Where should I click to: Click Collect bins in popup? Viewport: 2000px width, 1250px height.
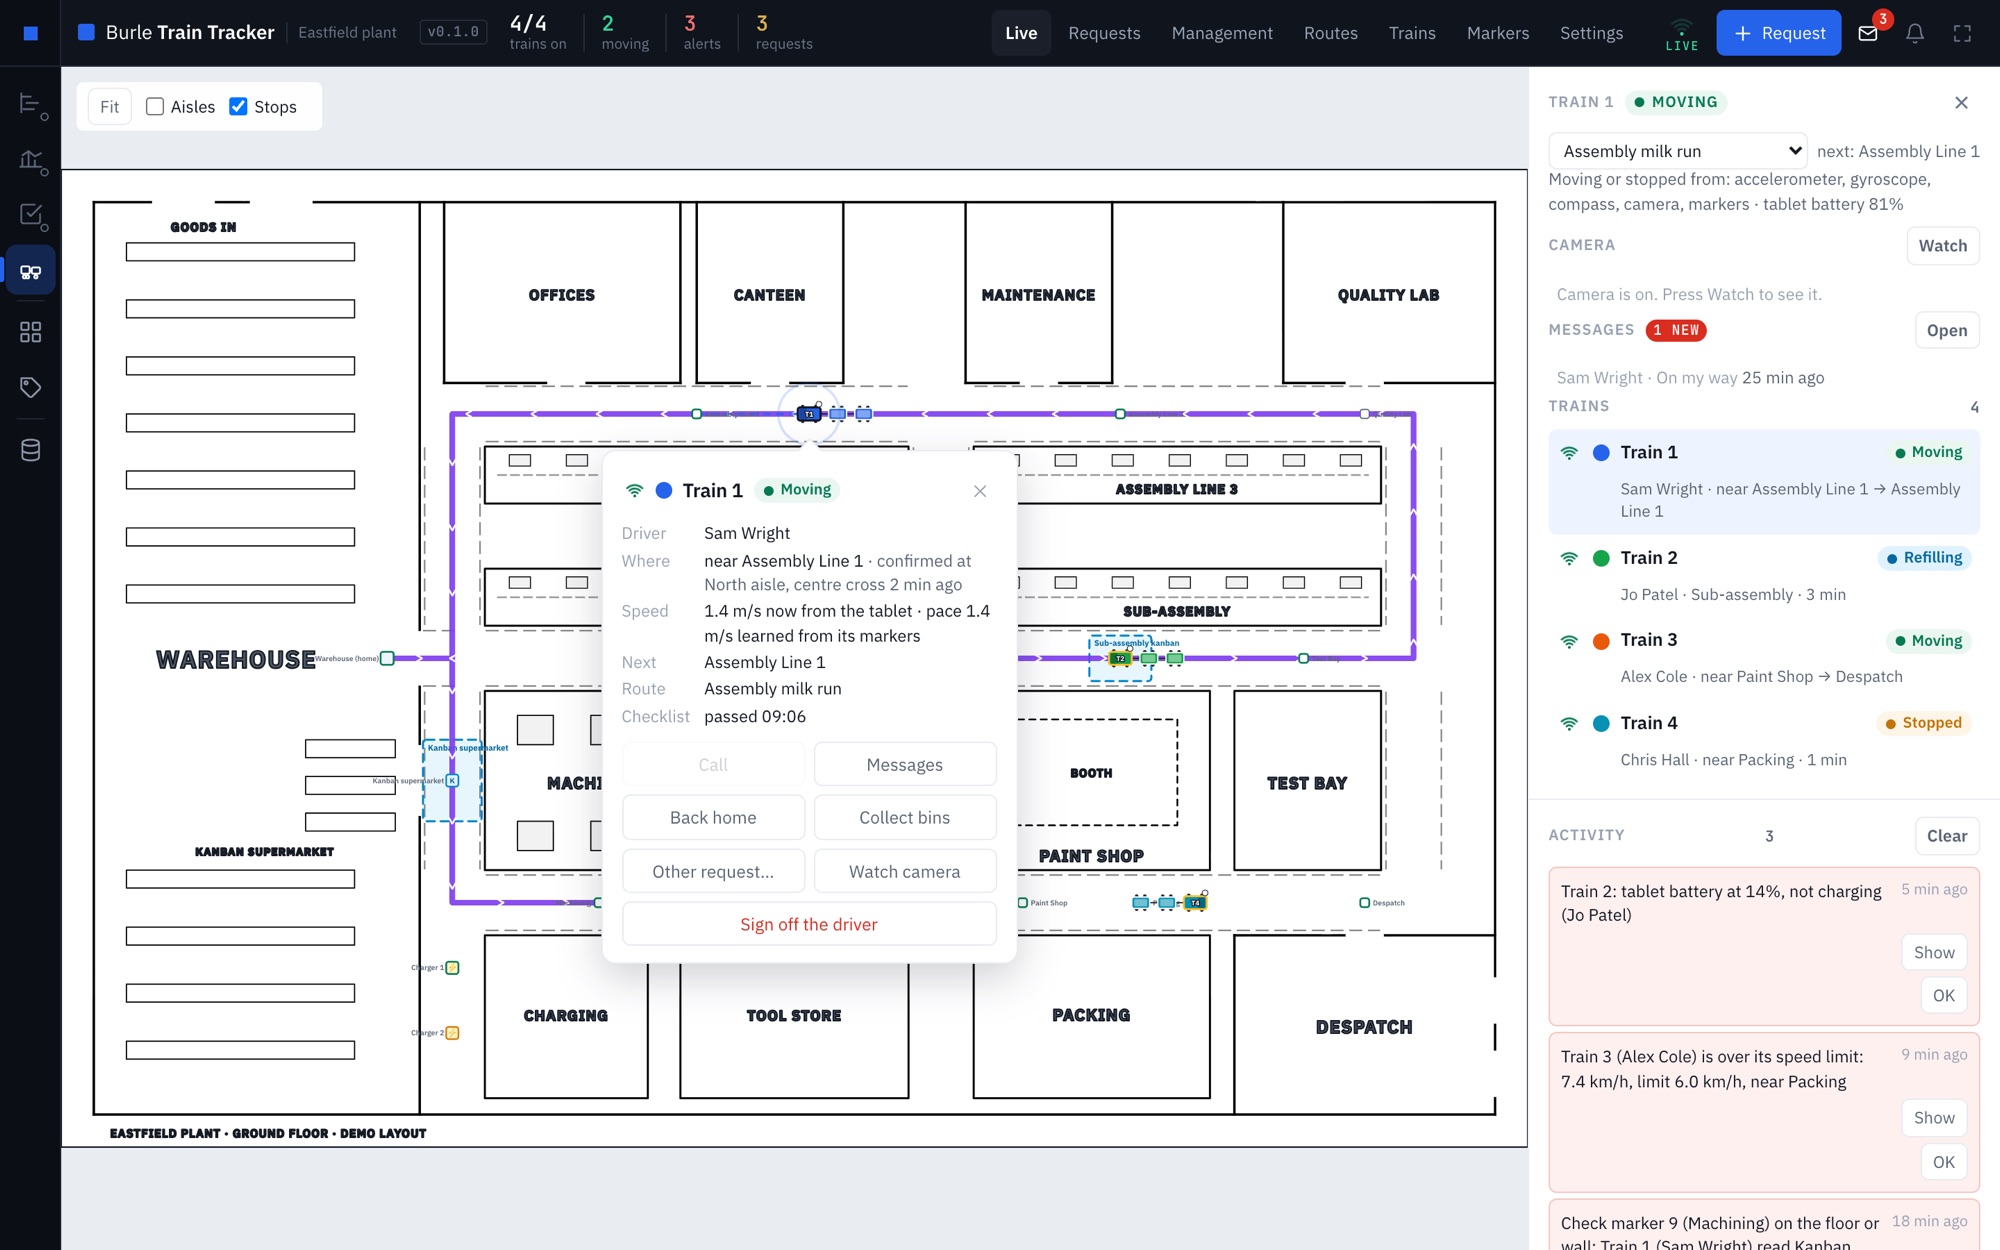pos(904,817)
